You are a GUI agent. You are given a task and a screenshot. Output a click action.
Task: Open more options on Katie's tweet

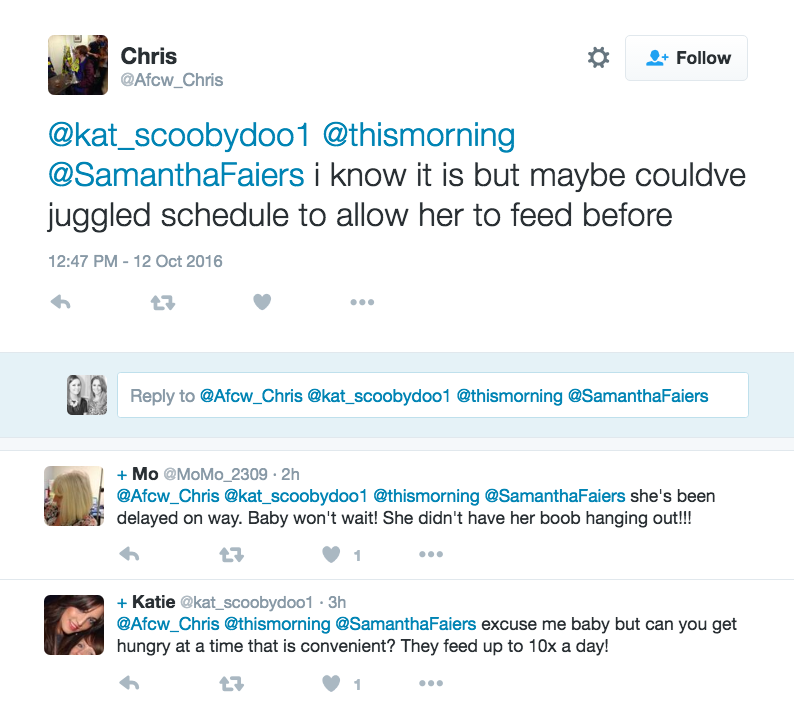431,684
